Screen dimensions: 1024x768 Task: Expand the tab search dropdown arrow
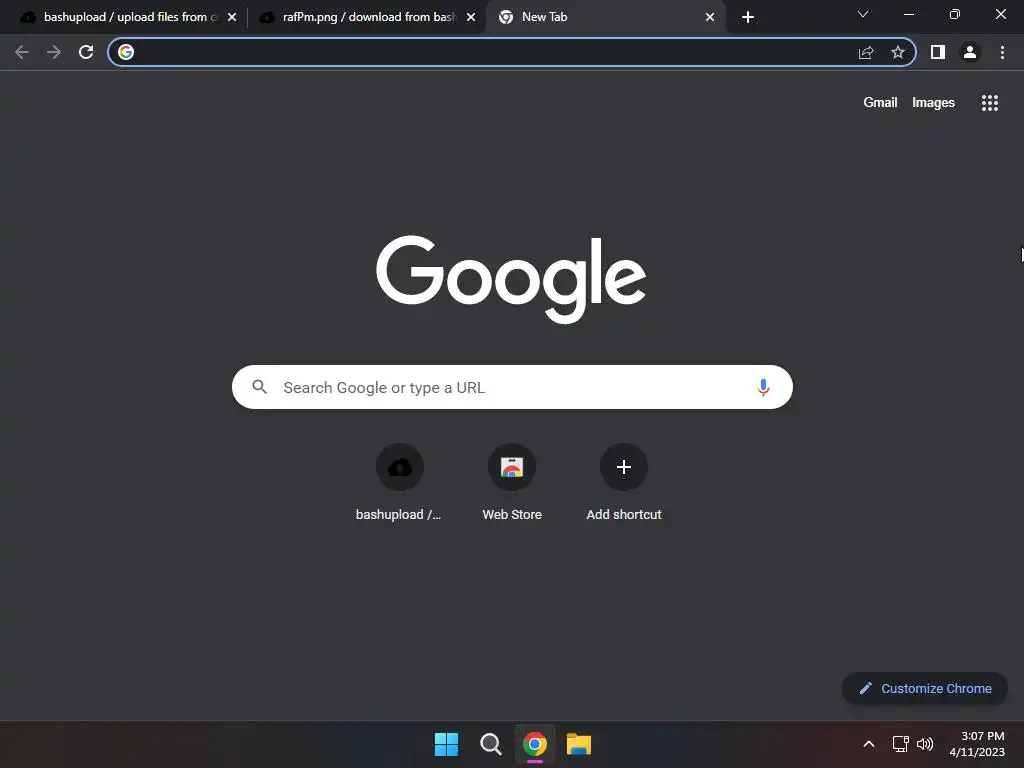tap(863, 14)
